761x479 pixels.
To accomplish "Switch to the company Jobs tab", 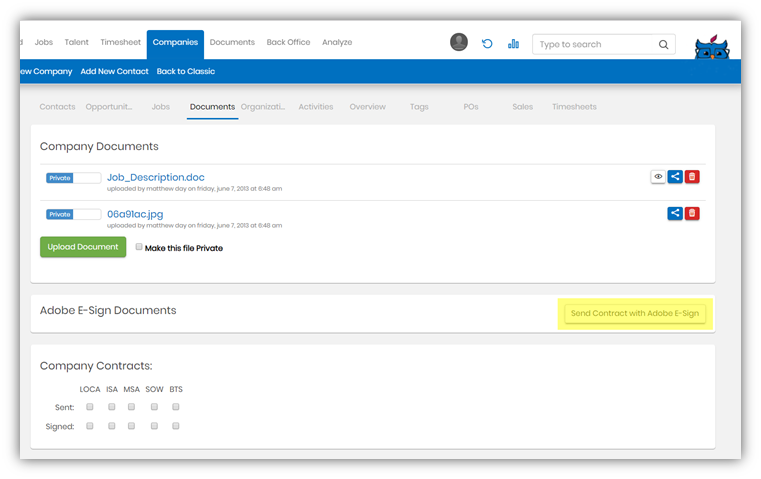I will [161, 107].
